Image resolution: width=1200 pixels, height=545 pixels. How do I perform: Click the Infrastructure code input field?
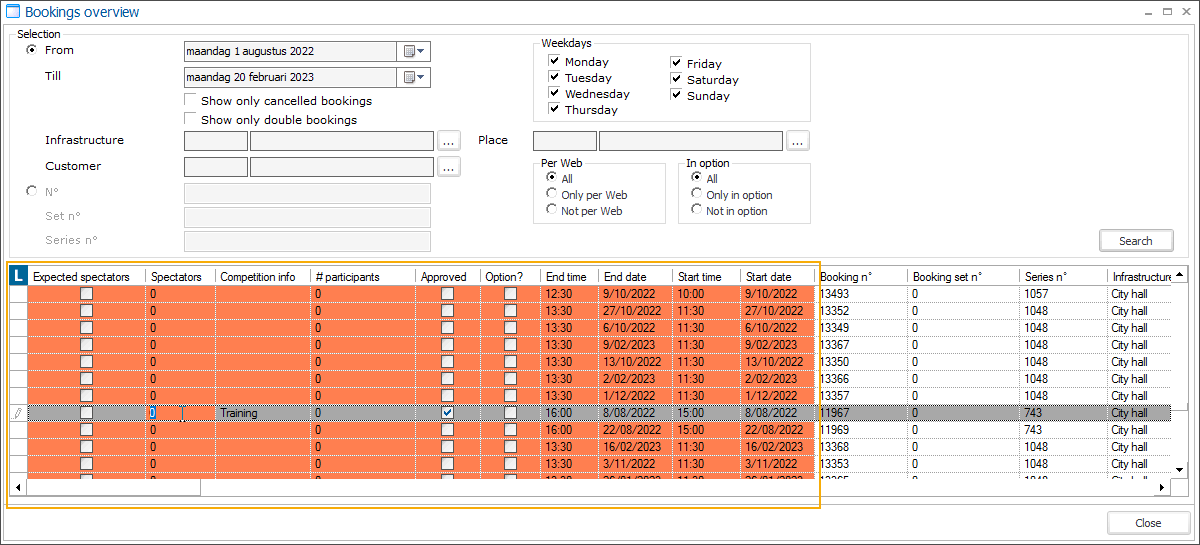point(216,141)
